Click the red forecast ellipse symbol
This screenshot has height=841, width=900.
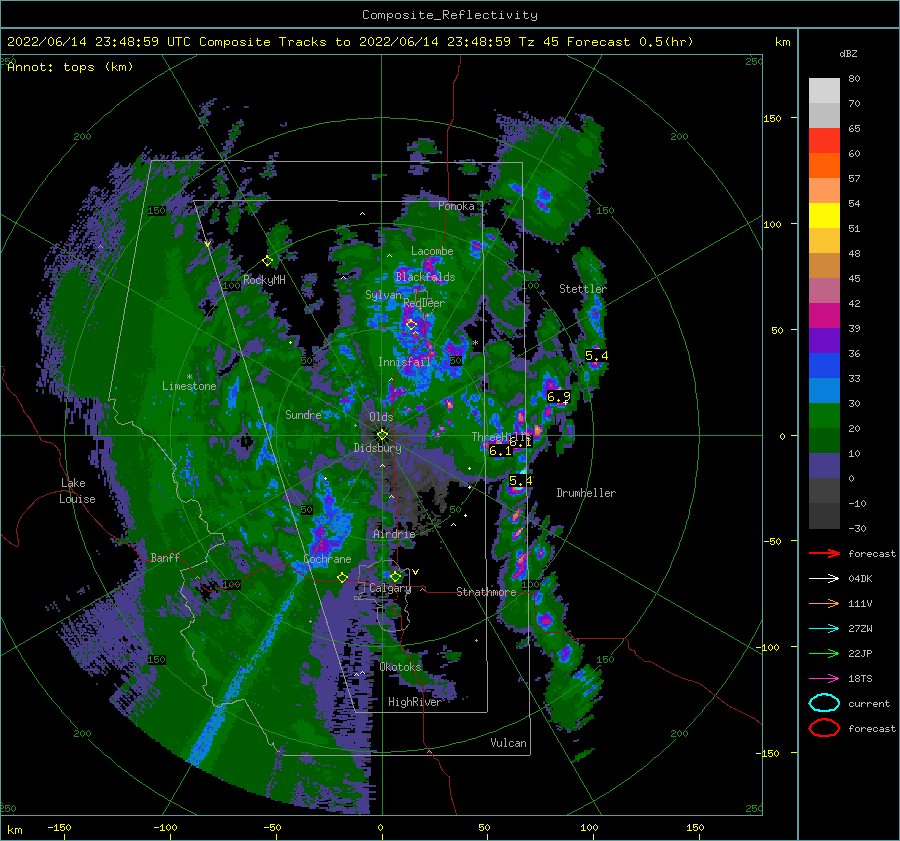pyautogui.click(x=824, y=728)
